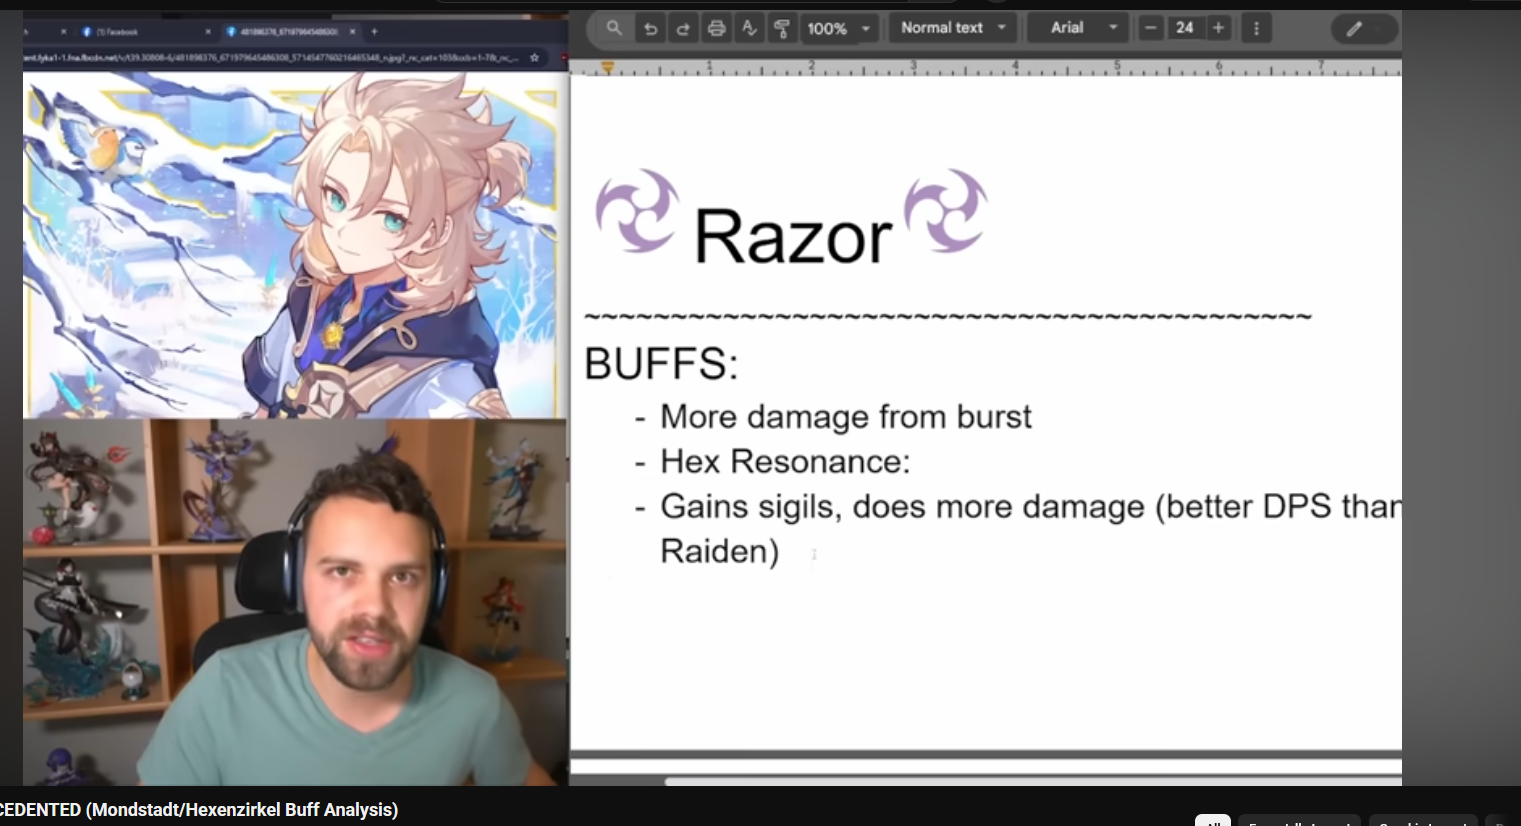Redo the last undone edit
This screenshot has height=826, width=1521.
683,28
